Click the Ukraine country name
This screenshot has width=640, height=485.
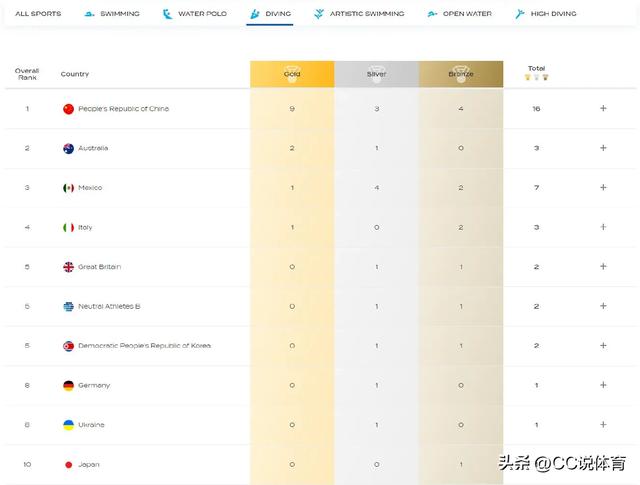91,425
